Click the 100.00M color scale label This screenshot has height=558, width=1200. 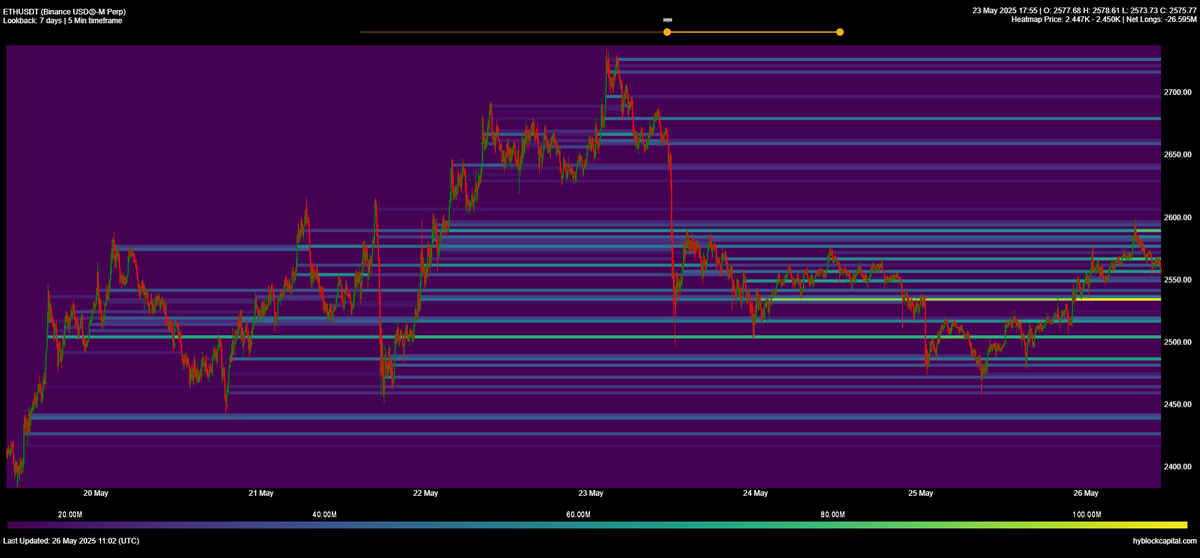tap(1086, 514)
